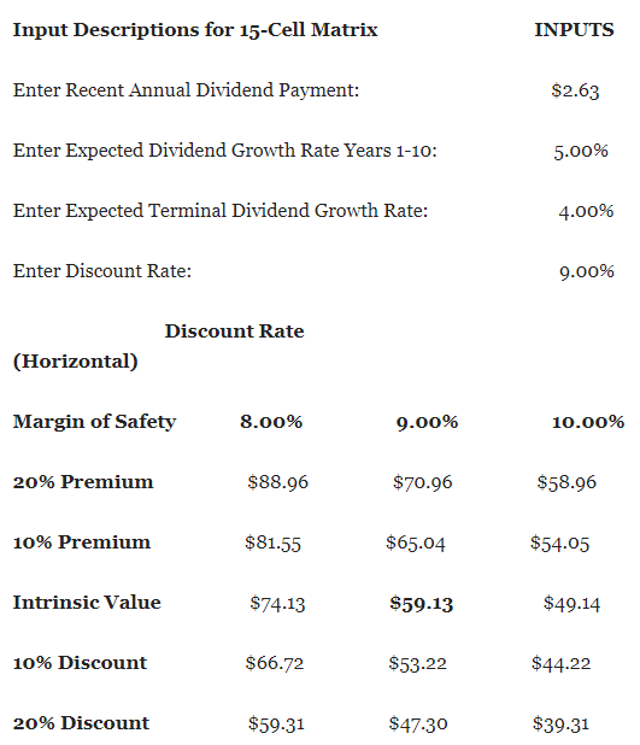The image size is (640, 745).
Task: Click the Margin of Safety row label
Action: pyautogui.click(x=94, y=422)
